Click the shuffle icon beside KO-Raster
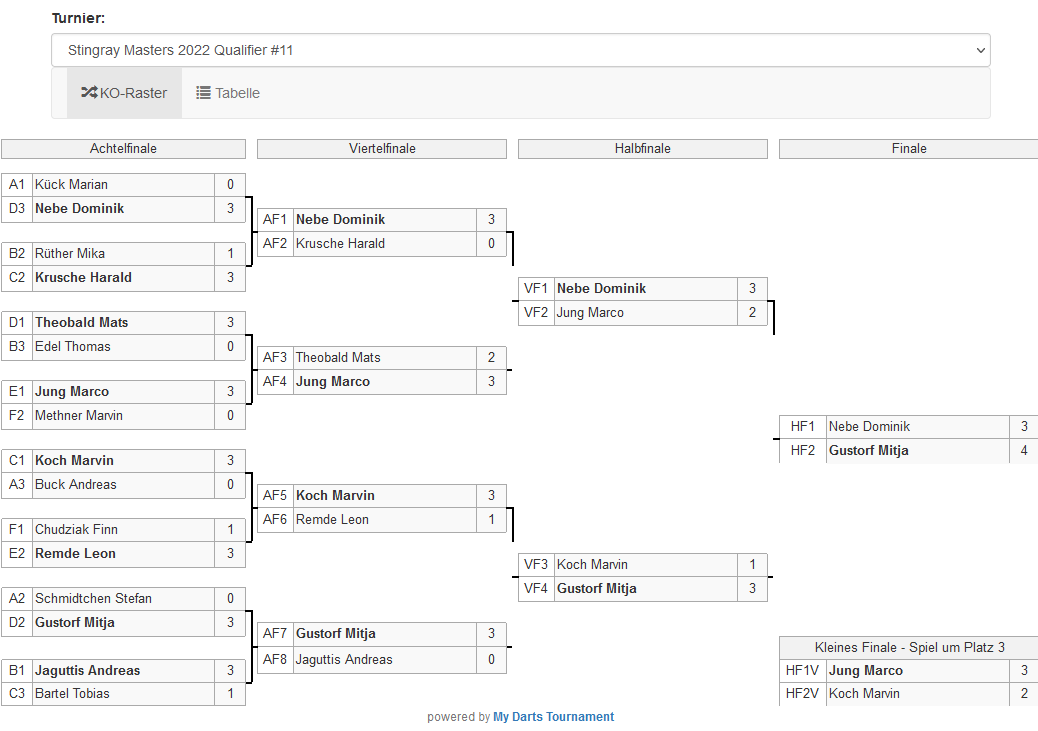The image size is (1038, 731). (89, 93)
